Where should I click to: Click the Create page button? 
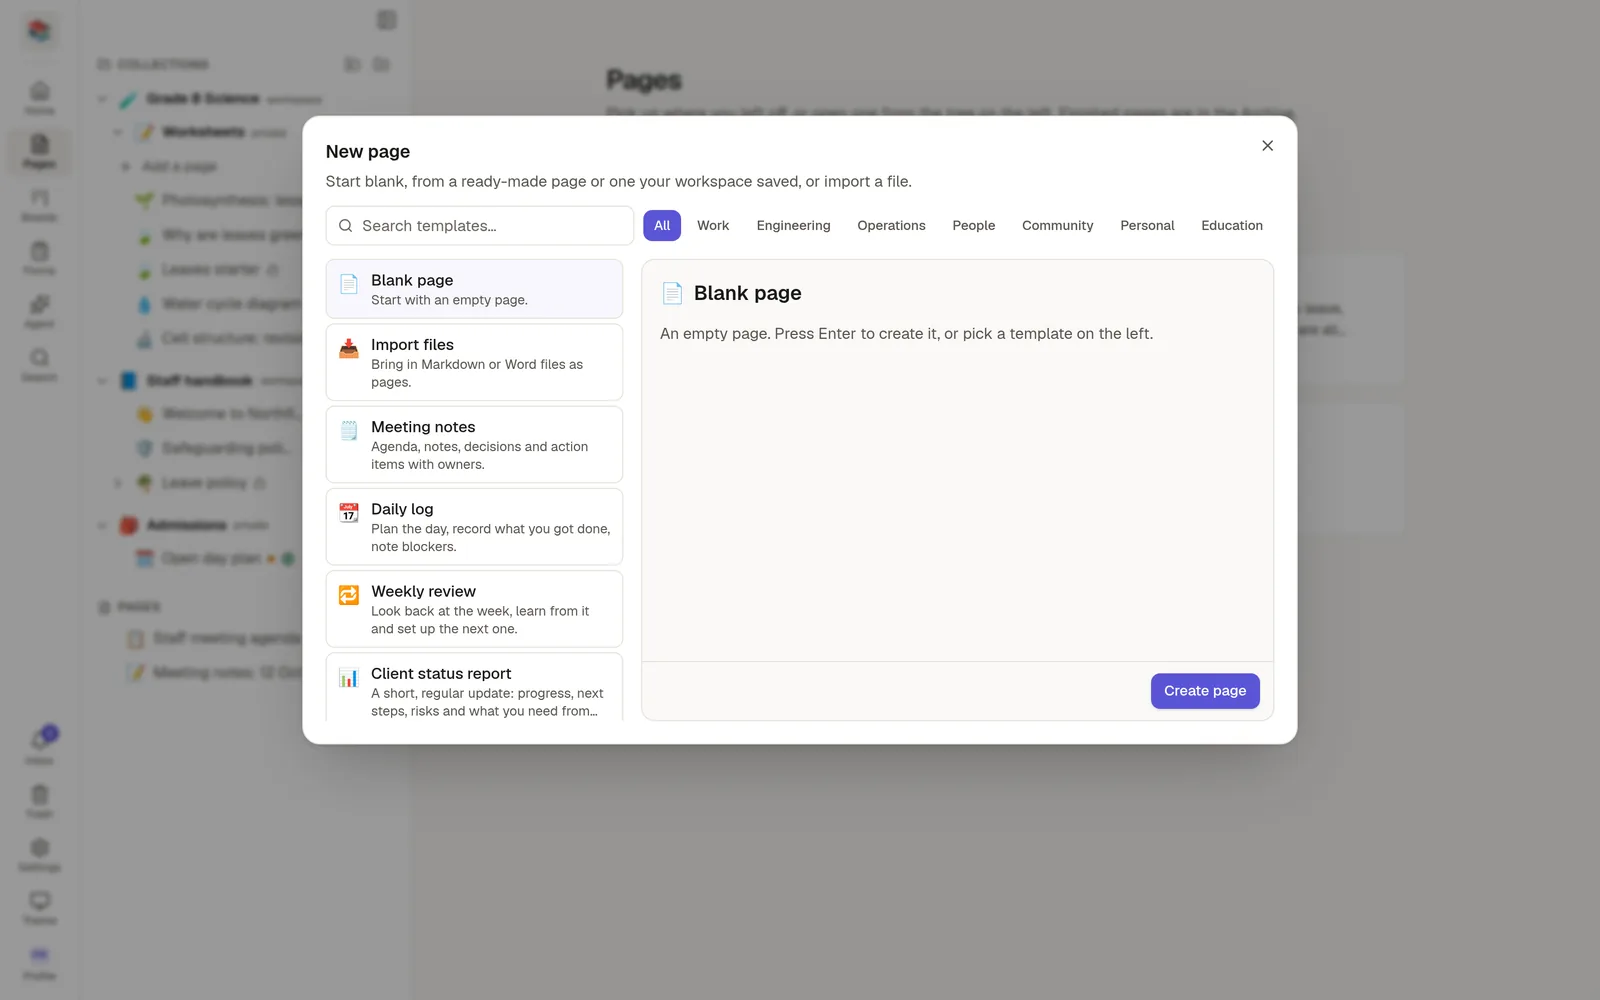[x=1205, y=691]
